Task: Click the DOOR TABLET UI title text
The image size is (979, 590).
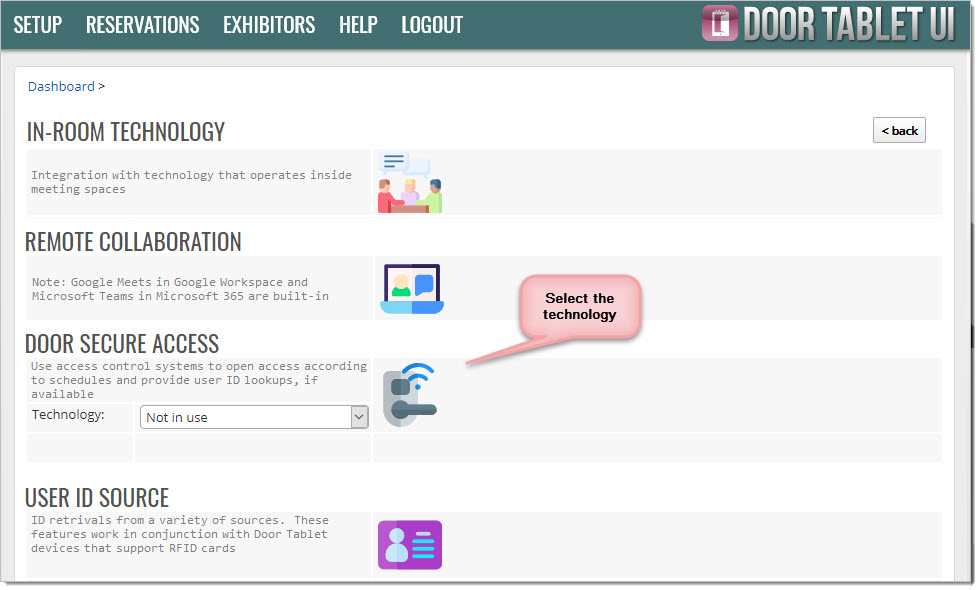Action: coord(849,24)
